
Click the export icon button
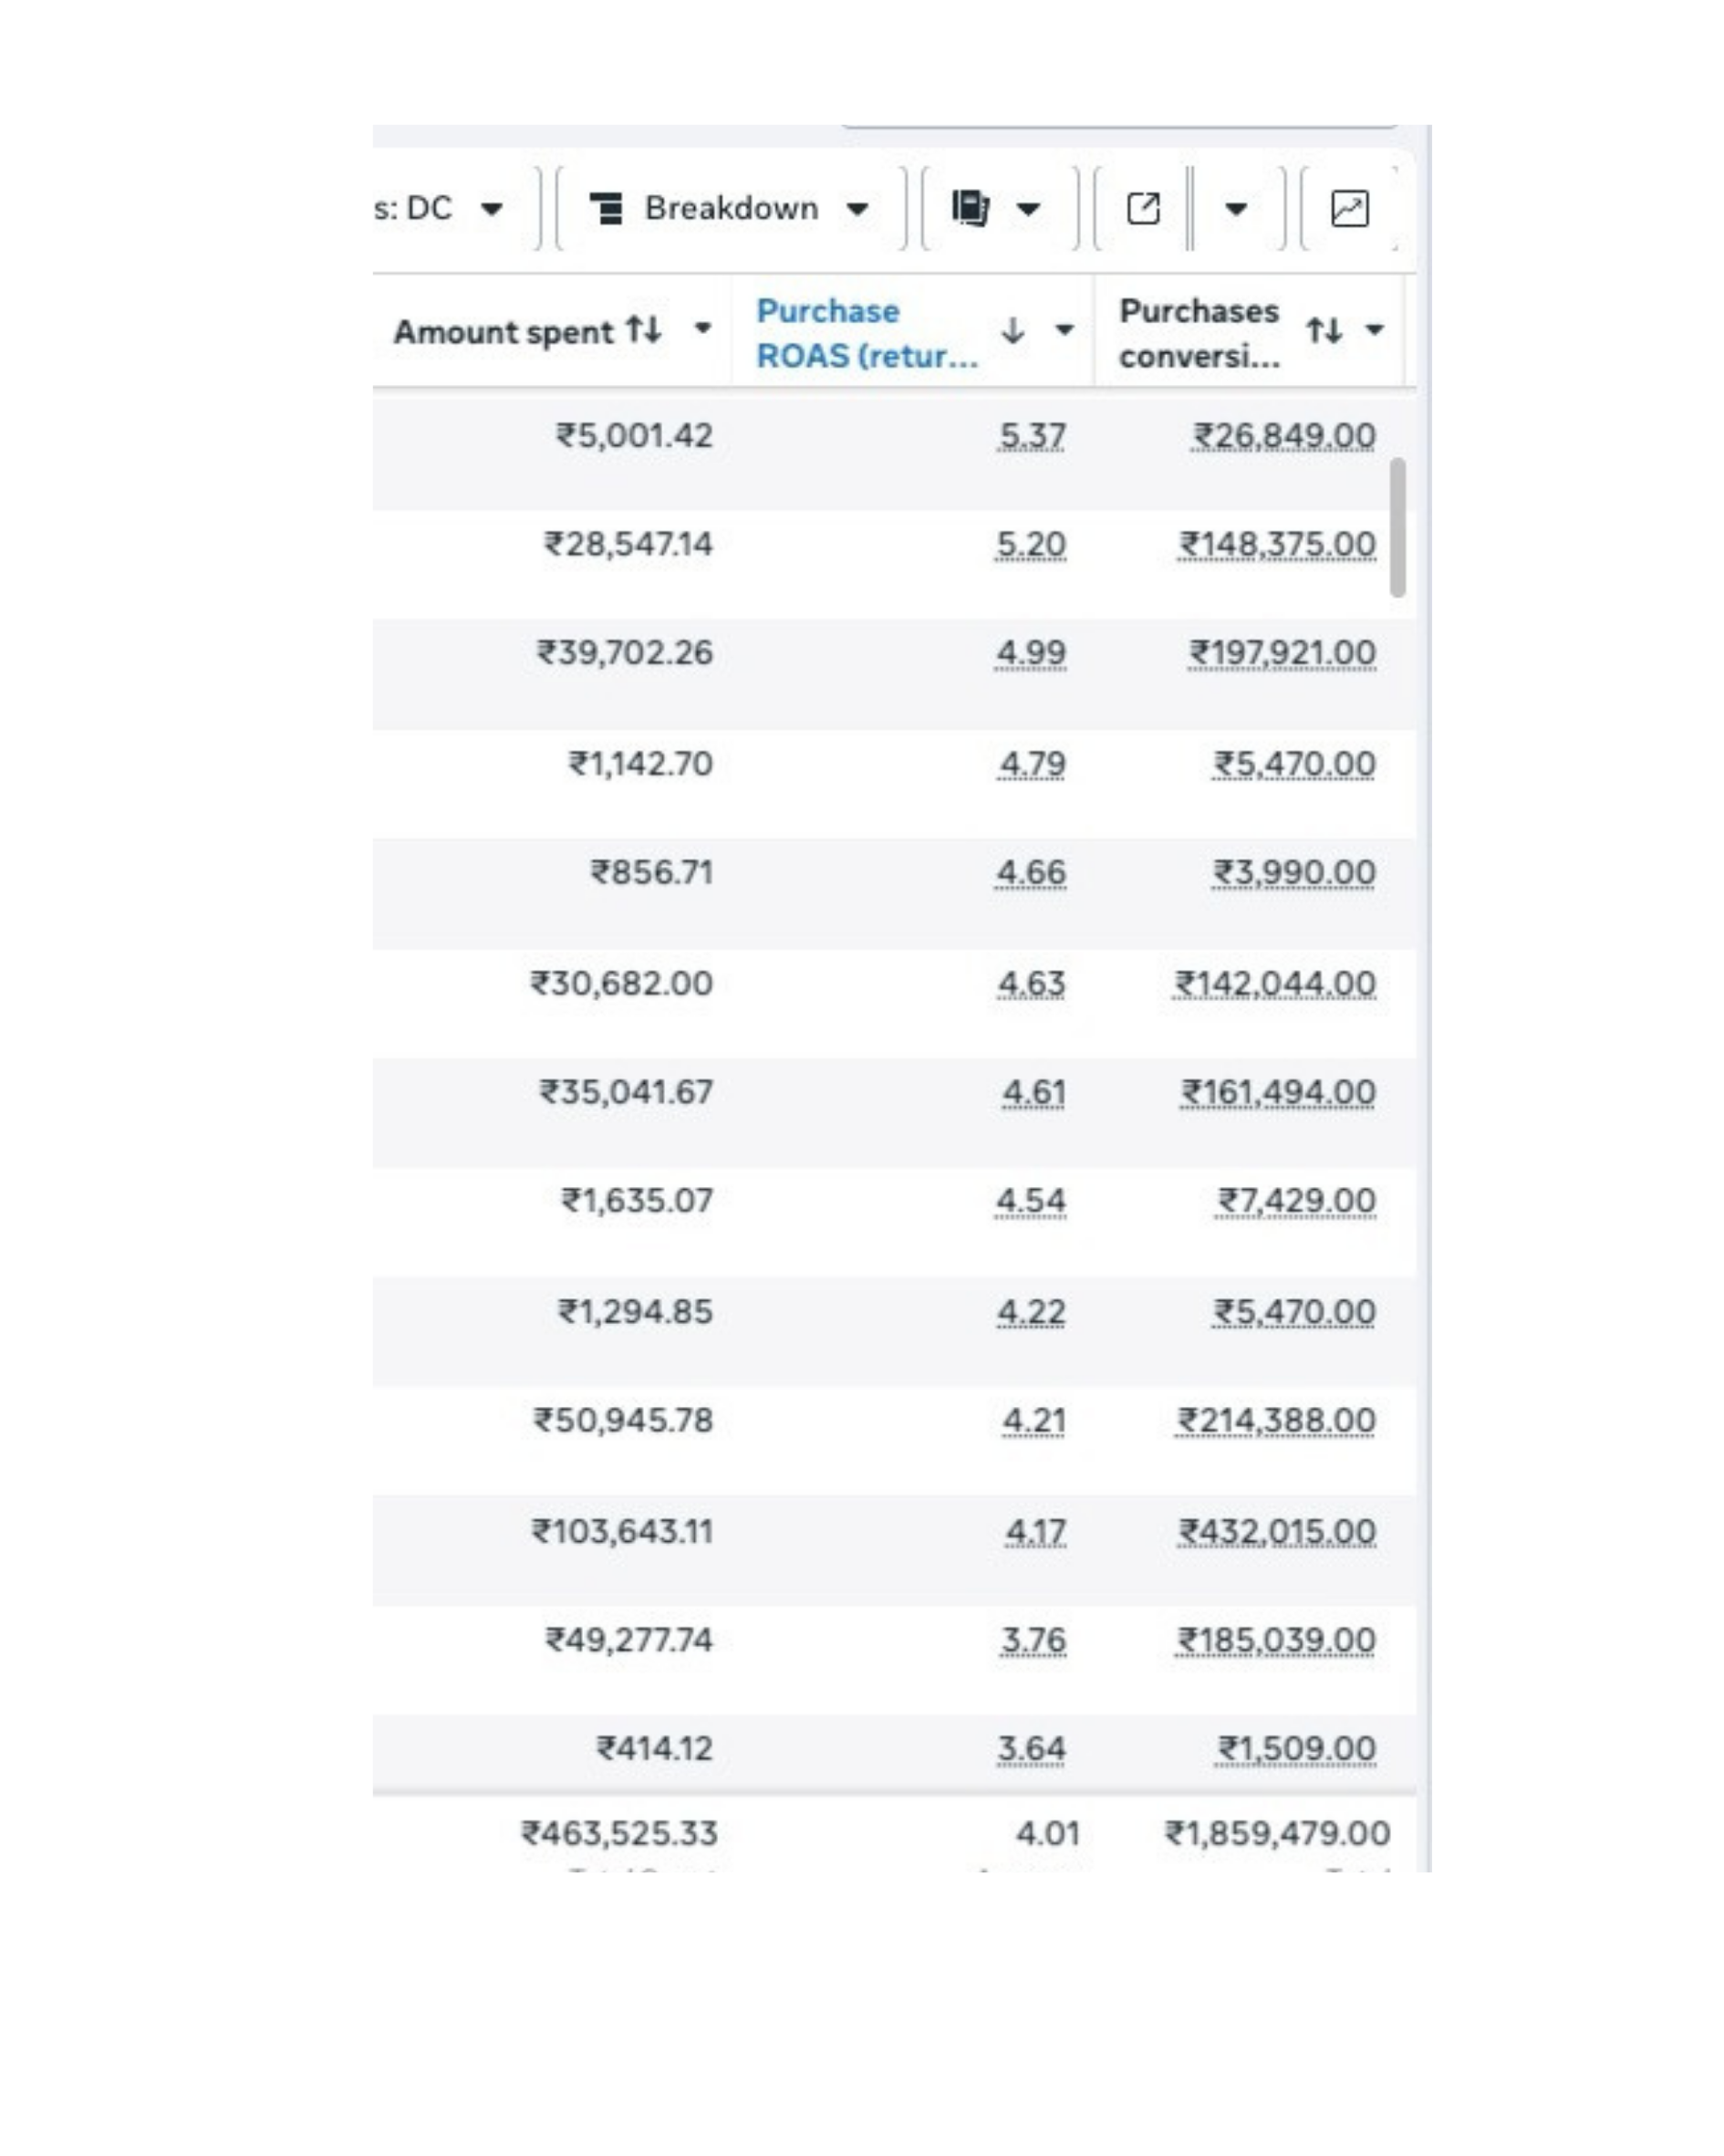(1143, 208)
